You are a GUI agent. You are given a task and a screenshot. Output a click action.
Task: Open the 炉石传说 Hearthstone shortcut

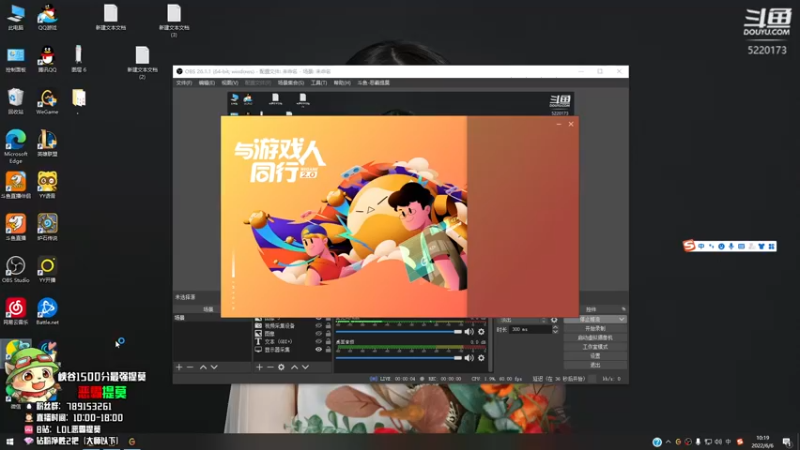(x=47, y=228)
